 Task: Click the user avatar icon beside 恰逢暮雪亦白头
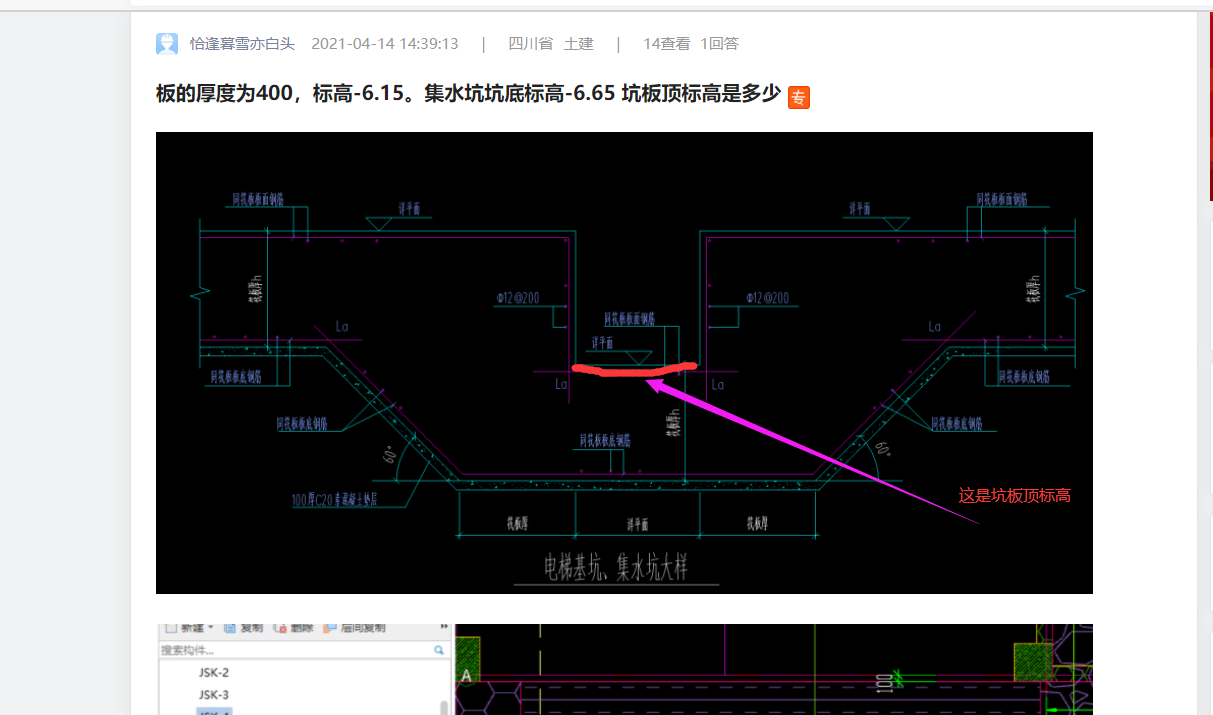167,44
